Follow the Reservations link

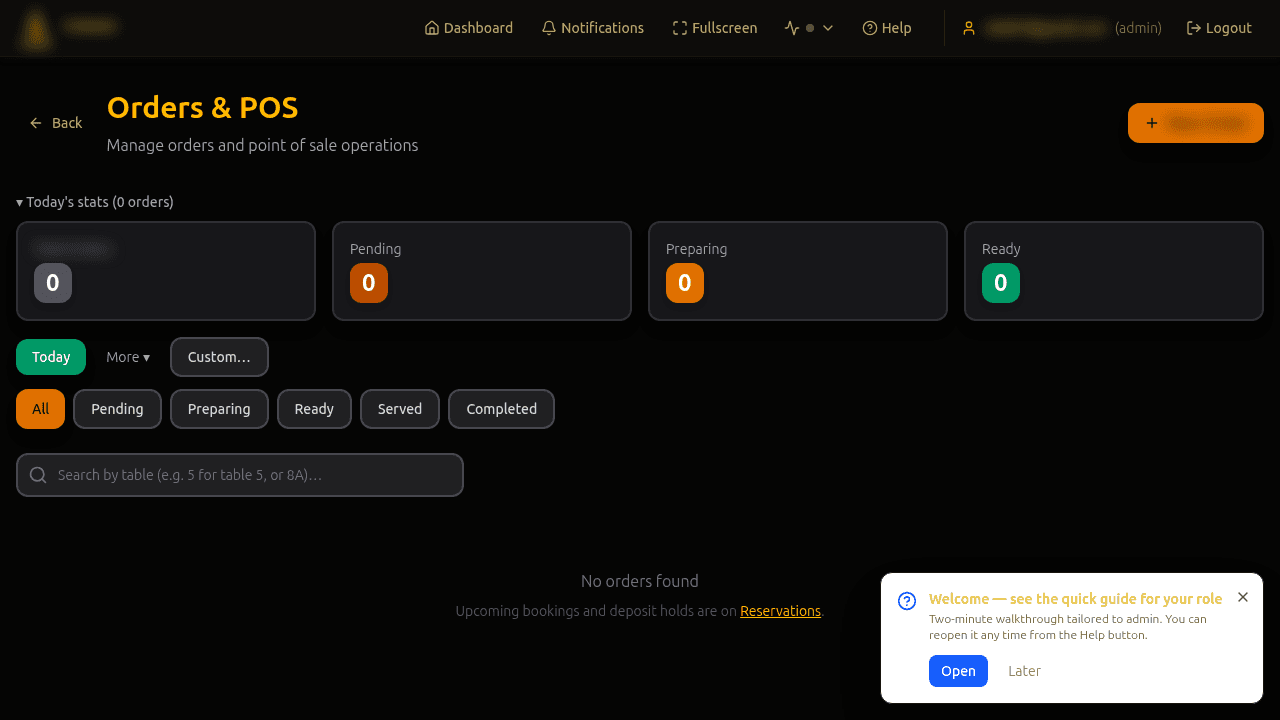(x=780, y=611)
